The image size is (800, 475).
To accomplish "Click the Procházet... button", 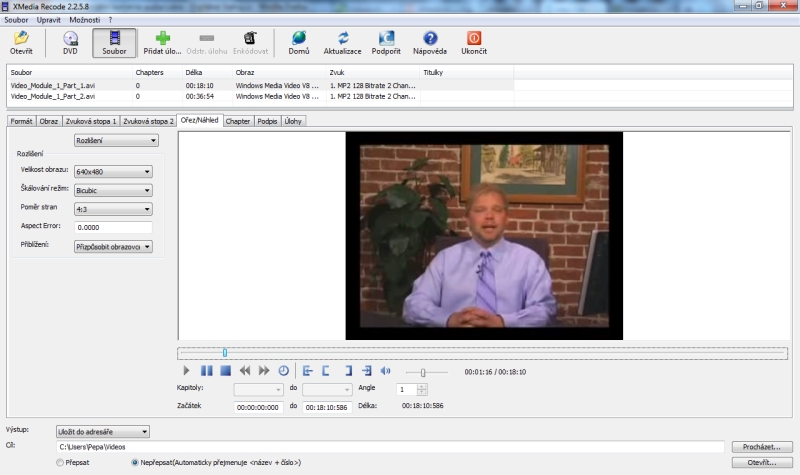I will (762, 447).
